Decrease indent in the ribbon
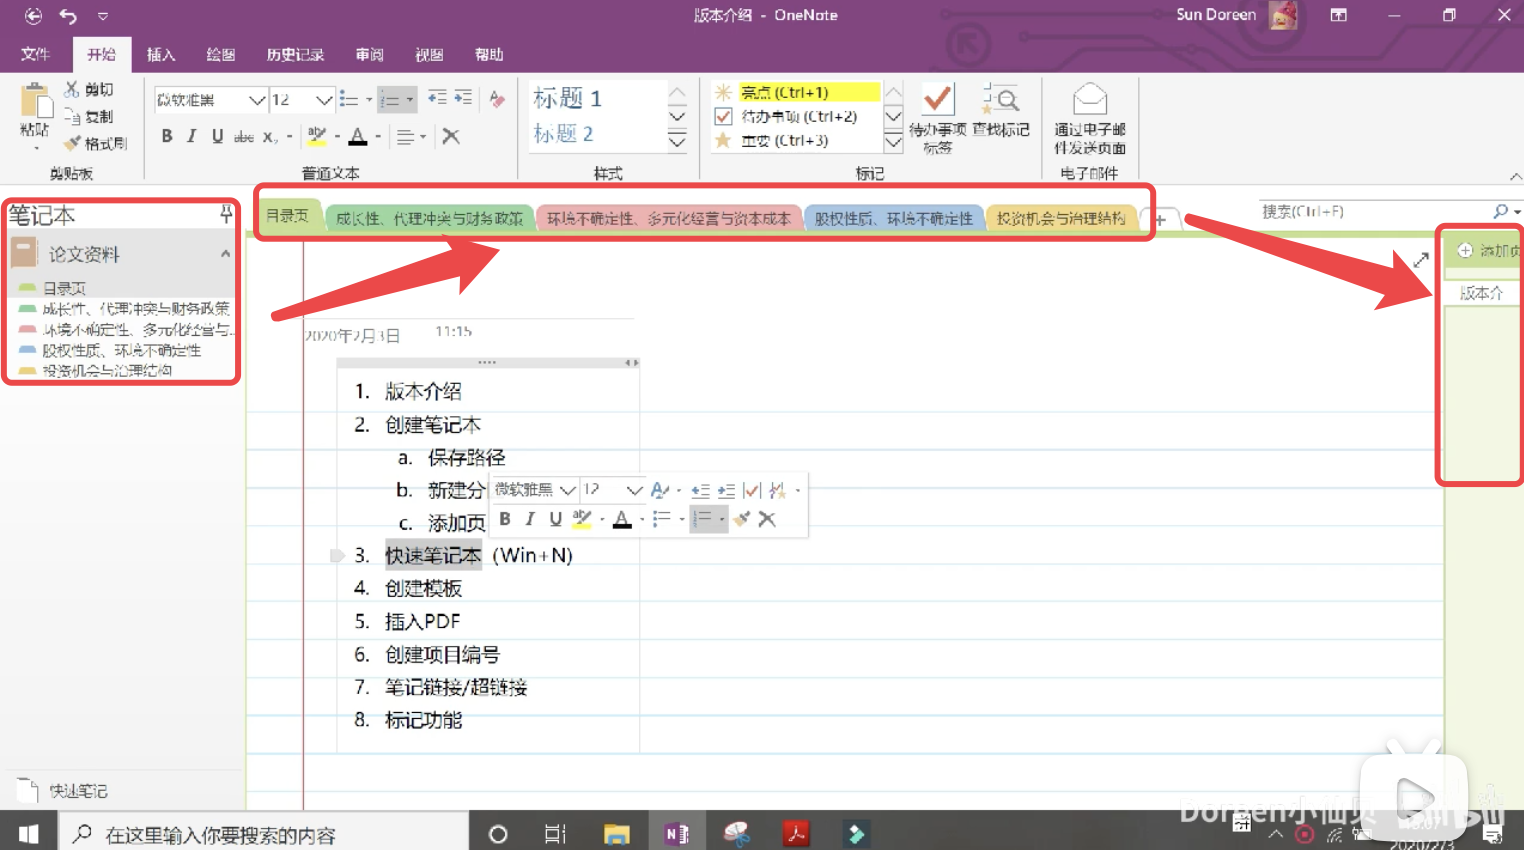This screenshot has width=1524, height=850. (437, 98)
